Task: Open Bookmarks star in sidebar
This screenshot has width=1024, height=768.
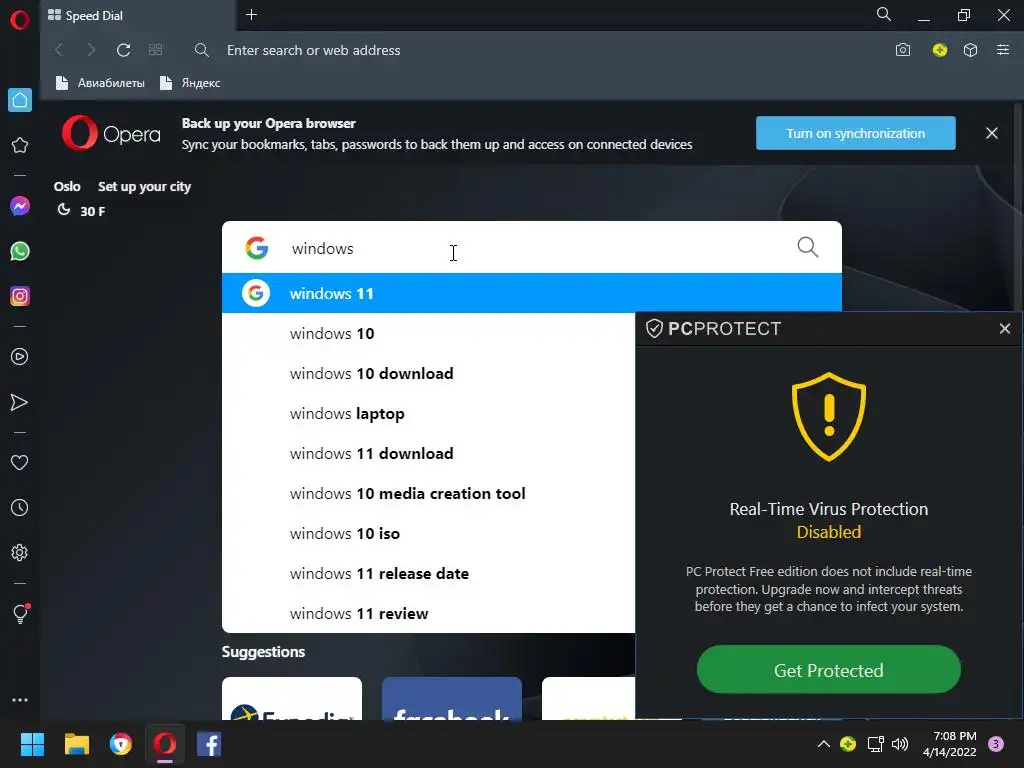Action: tap(20, 145)
